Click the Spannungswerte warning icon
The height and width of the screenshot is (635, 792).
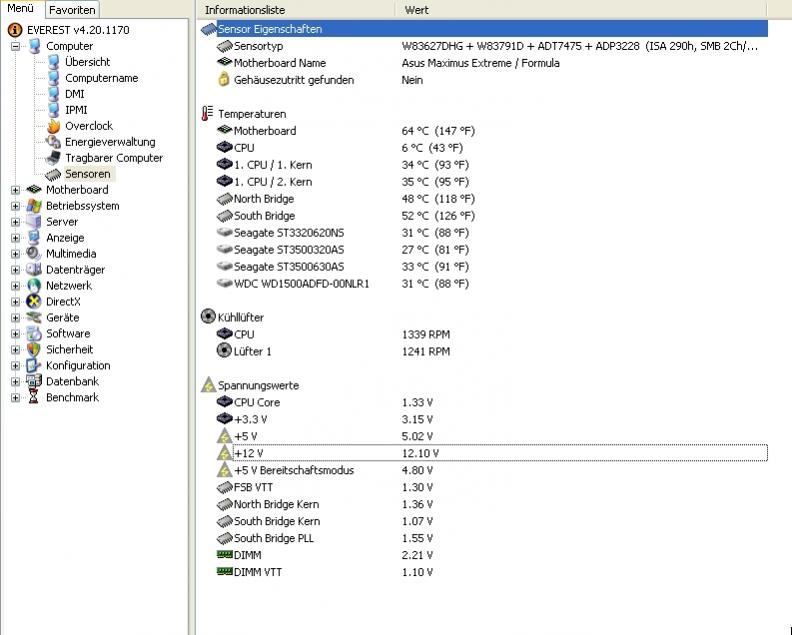click(x=208, y=385)
